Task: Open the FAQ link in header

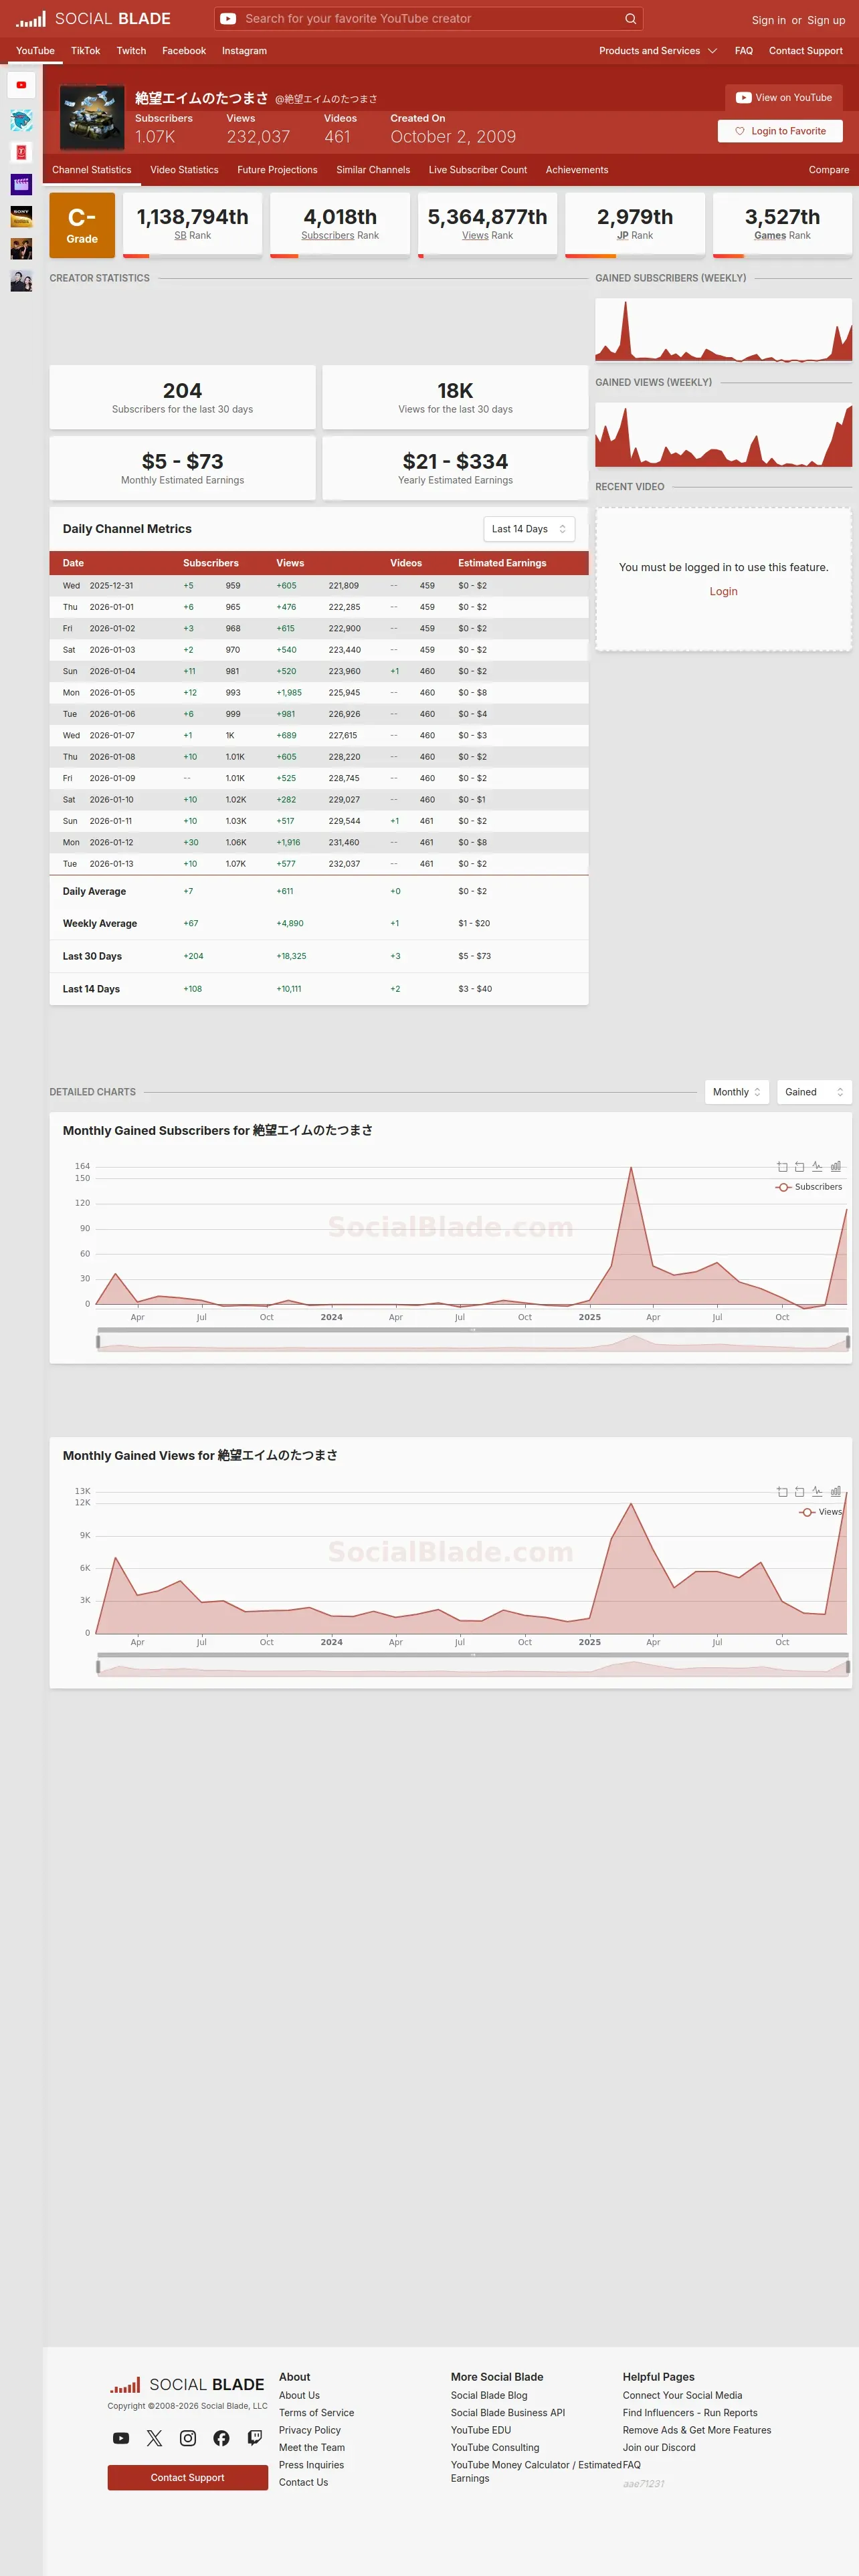Action: pos(744,51)
